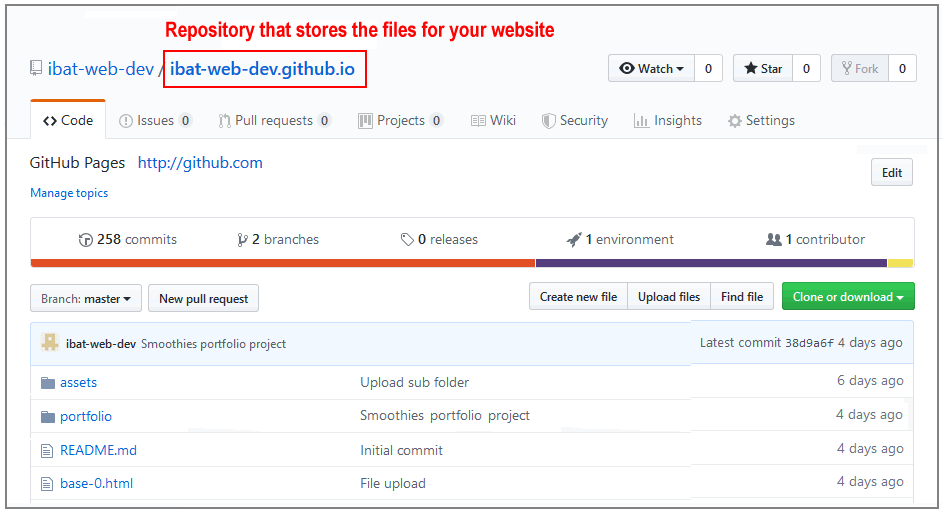
Task: Open the README.md file link
Action: point(98,450)
